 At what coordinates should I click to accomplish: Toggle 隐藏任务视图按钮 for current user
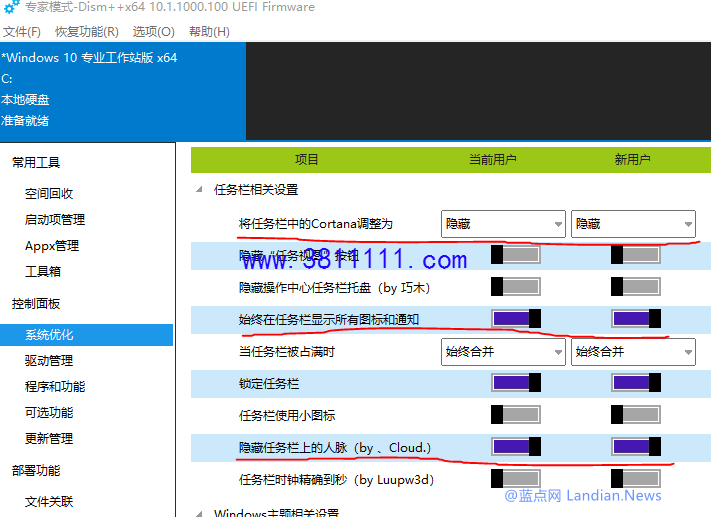coord(516,255)
